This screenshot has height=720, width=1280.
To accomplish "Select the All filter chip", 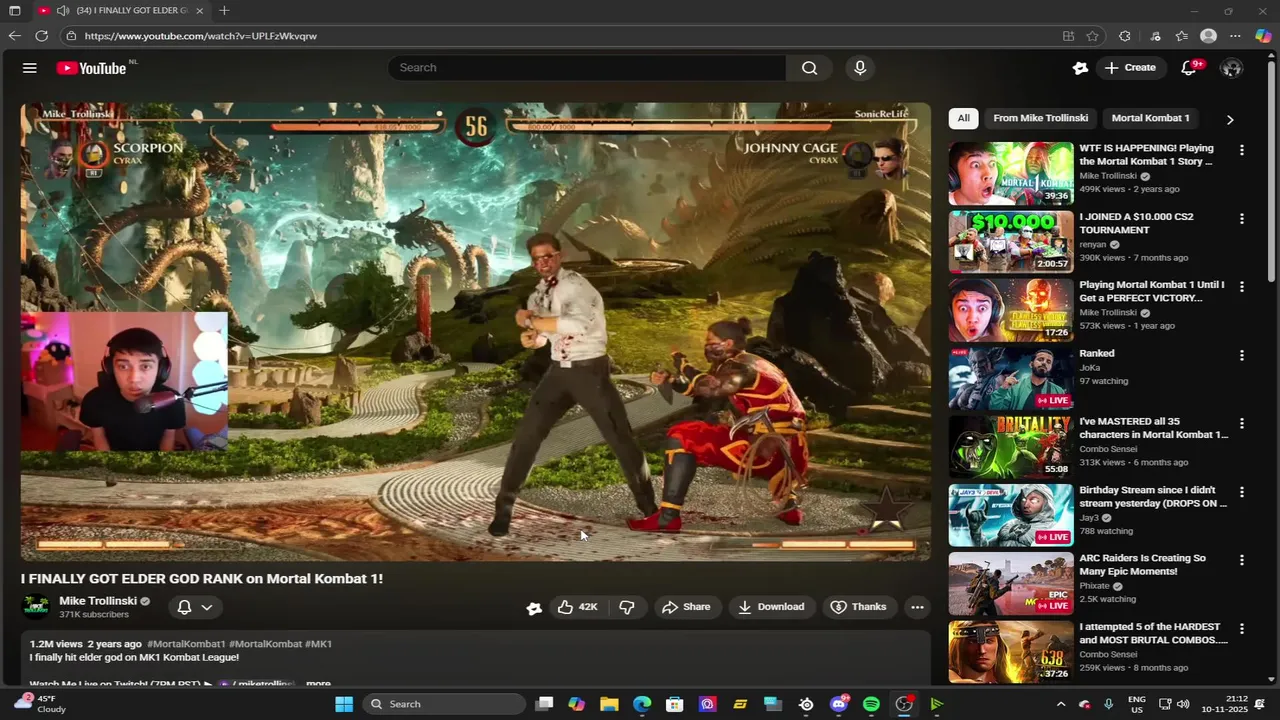I will 963,118.
